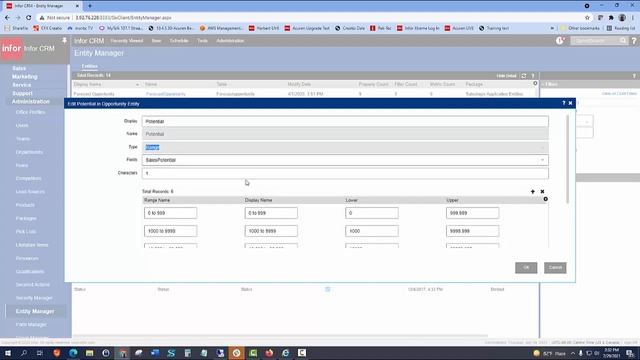Edit Upper value 999.999
Image resolution: width=640 pixels, height=360 pixels.
click(472, 213)
